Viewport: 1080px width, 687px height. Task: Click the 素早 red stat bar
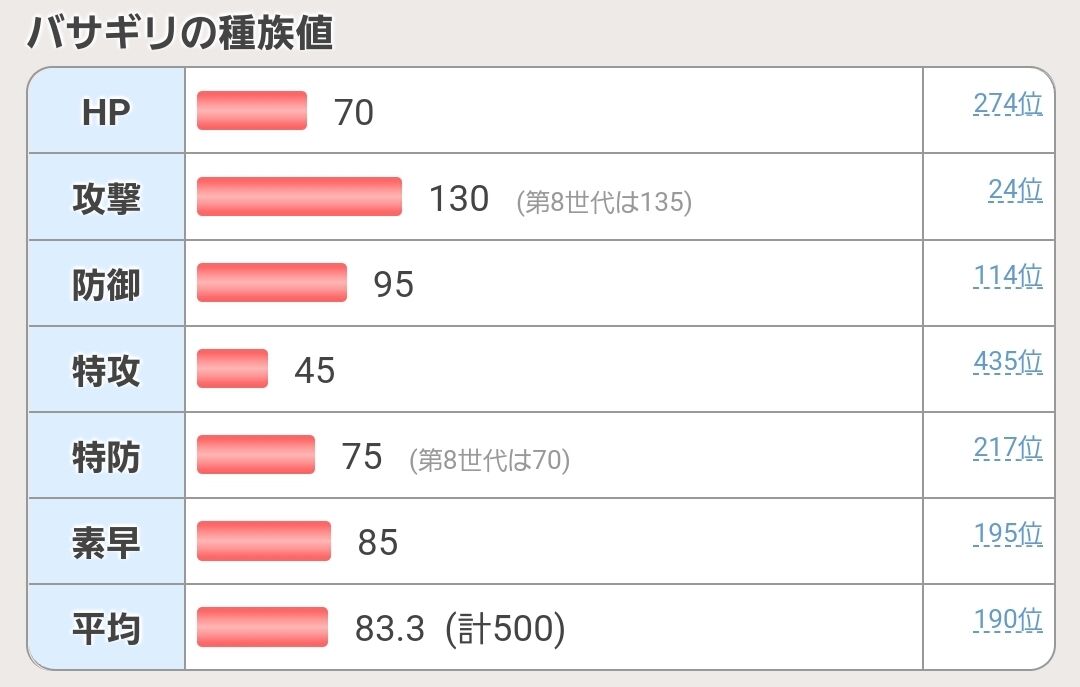click(264, 541)
